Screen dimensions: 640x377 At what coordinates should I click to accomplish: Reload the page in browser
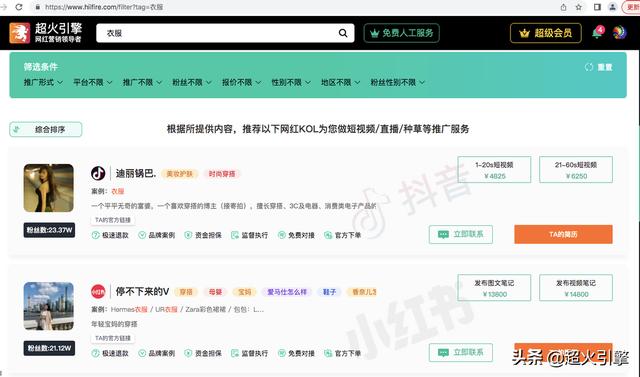coord(19,7)
